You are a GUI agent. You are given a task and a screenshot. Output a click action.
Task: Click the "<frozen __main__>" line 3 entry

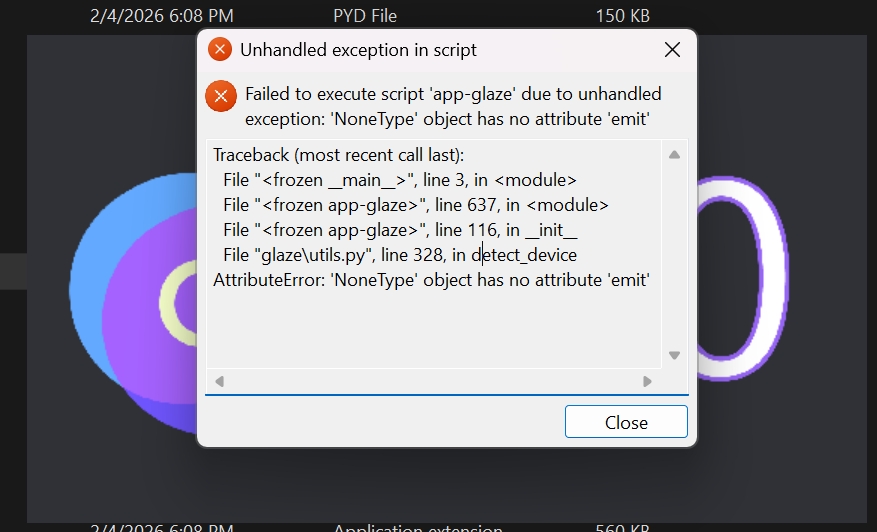399,180
